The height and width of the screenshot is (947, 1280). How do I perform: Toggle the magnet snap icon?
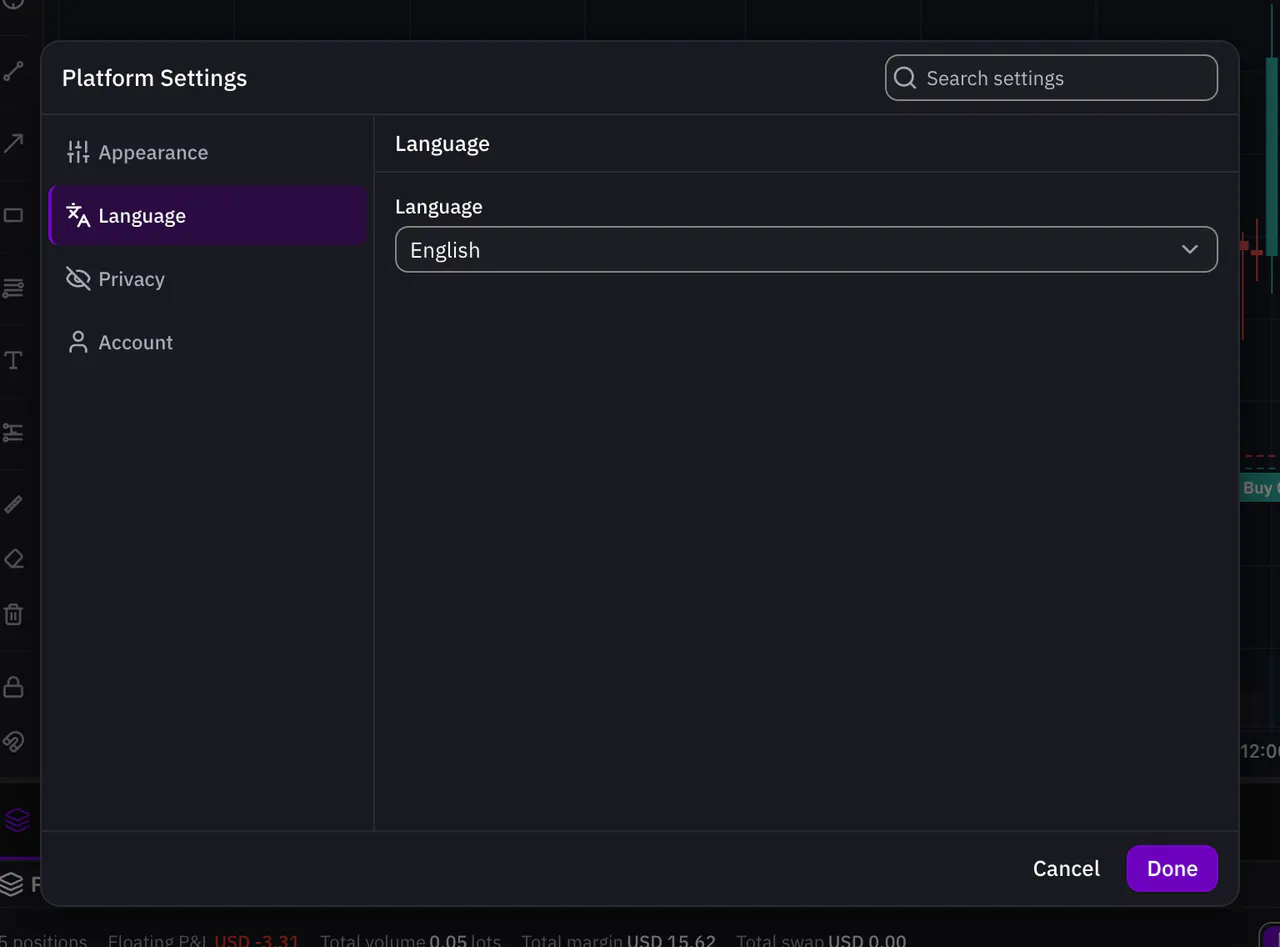13,741
